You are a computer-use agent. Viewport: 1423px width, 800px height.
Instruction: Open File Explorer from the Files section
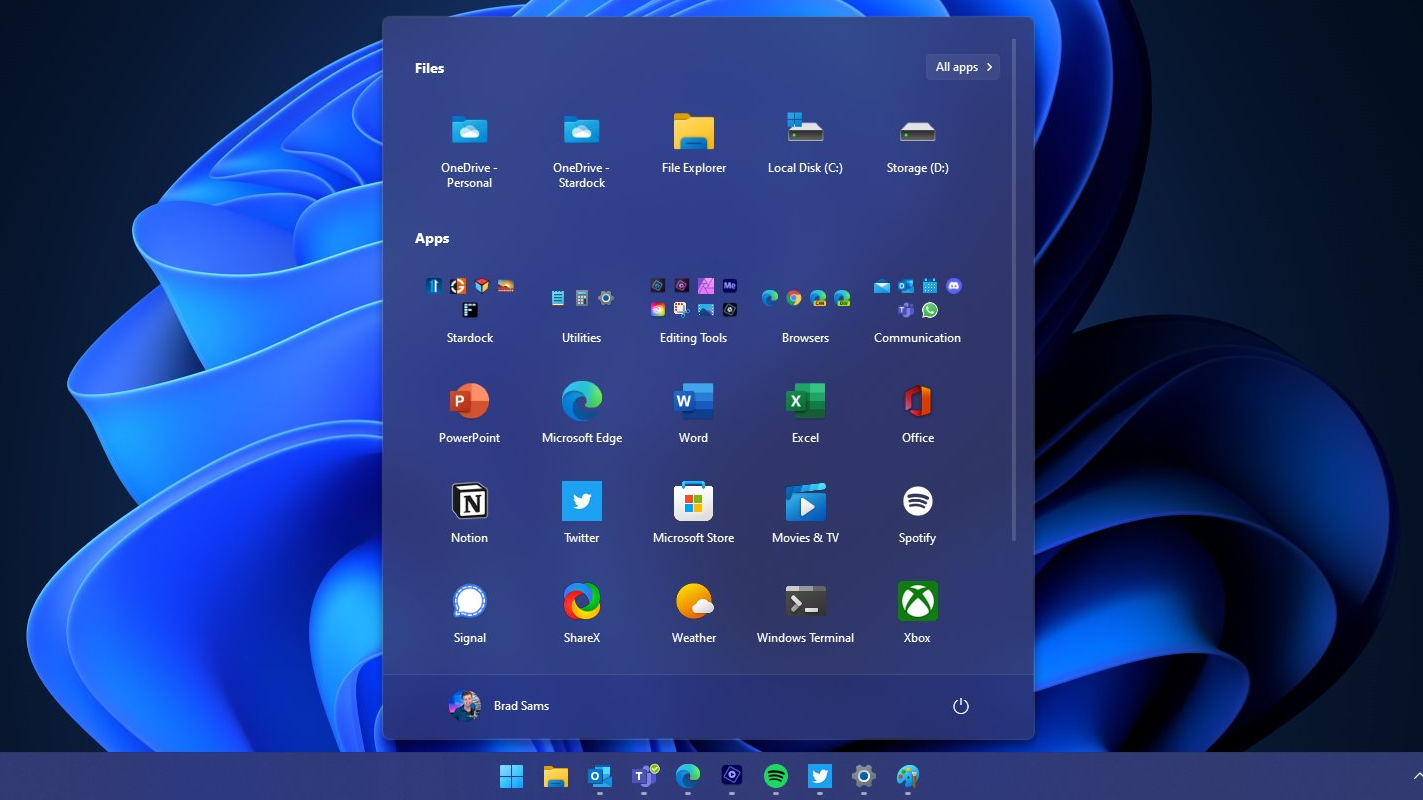tap(693, 142)
